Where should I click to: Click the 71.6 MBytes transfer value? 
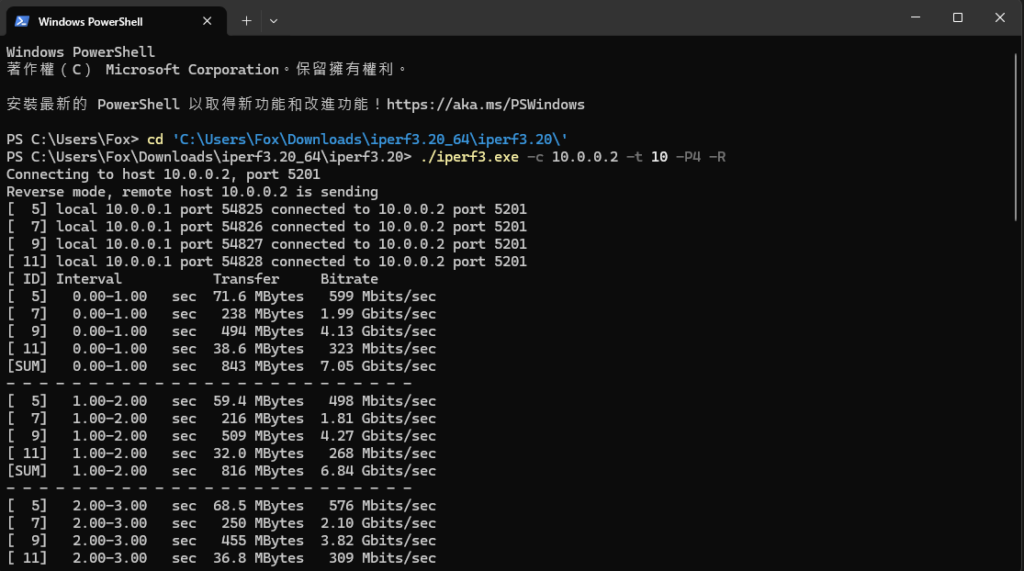tap(259, 296)
